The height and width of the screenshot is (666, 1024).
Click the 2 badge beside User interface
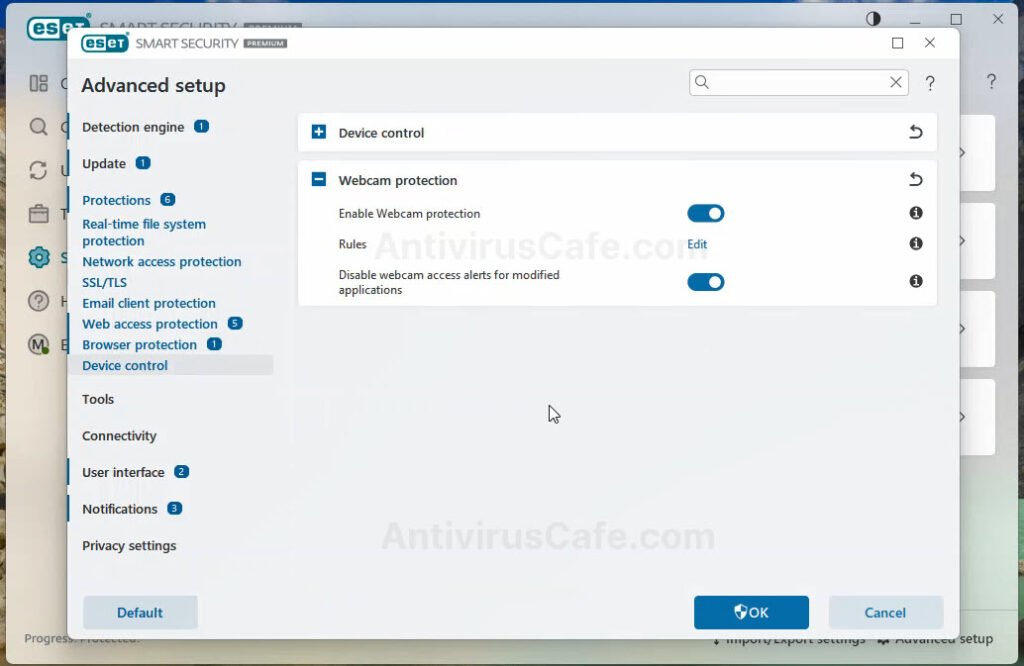click(181, 471)
